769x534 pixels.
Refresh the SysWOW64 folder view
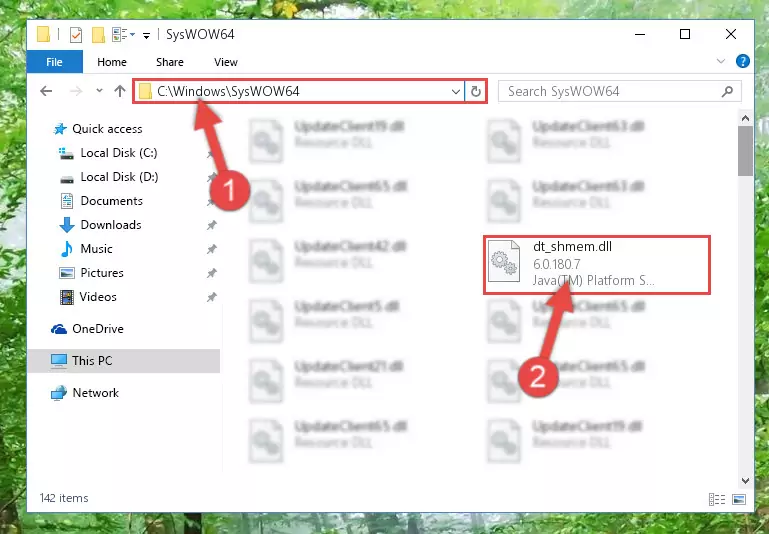pyautogui.click(x=475, y=91)
